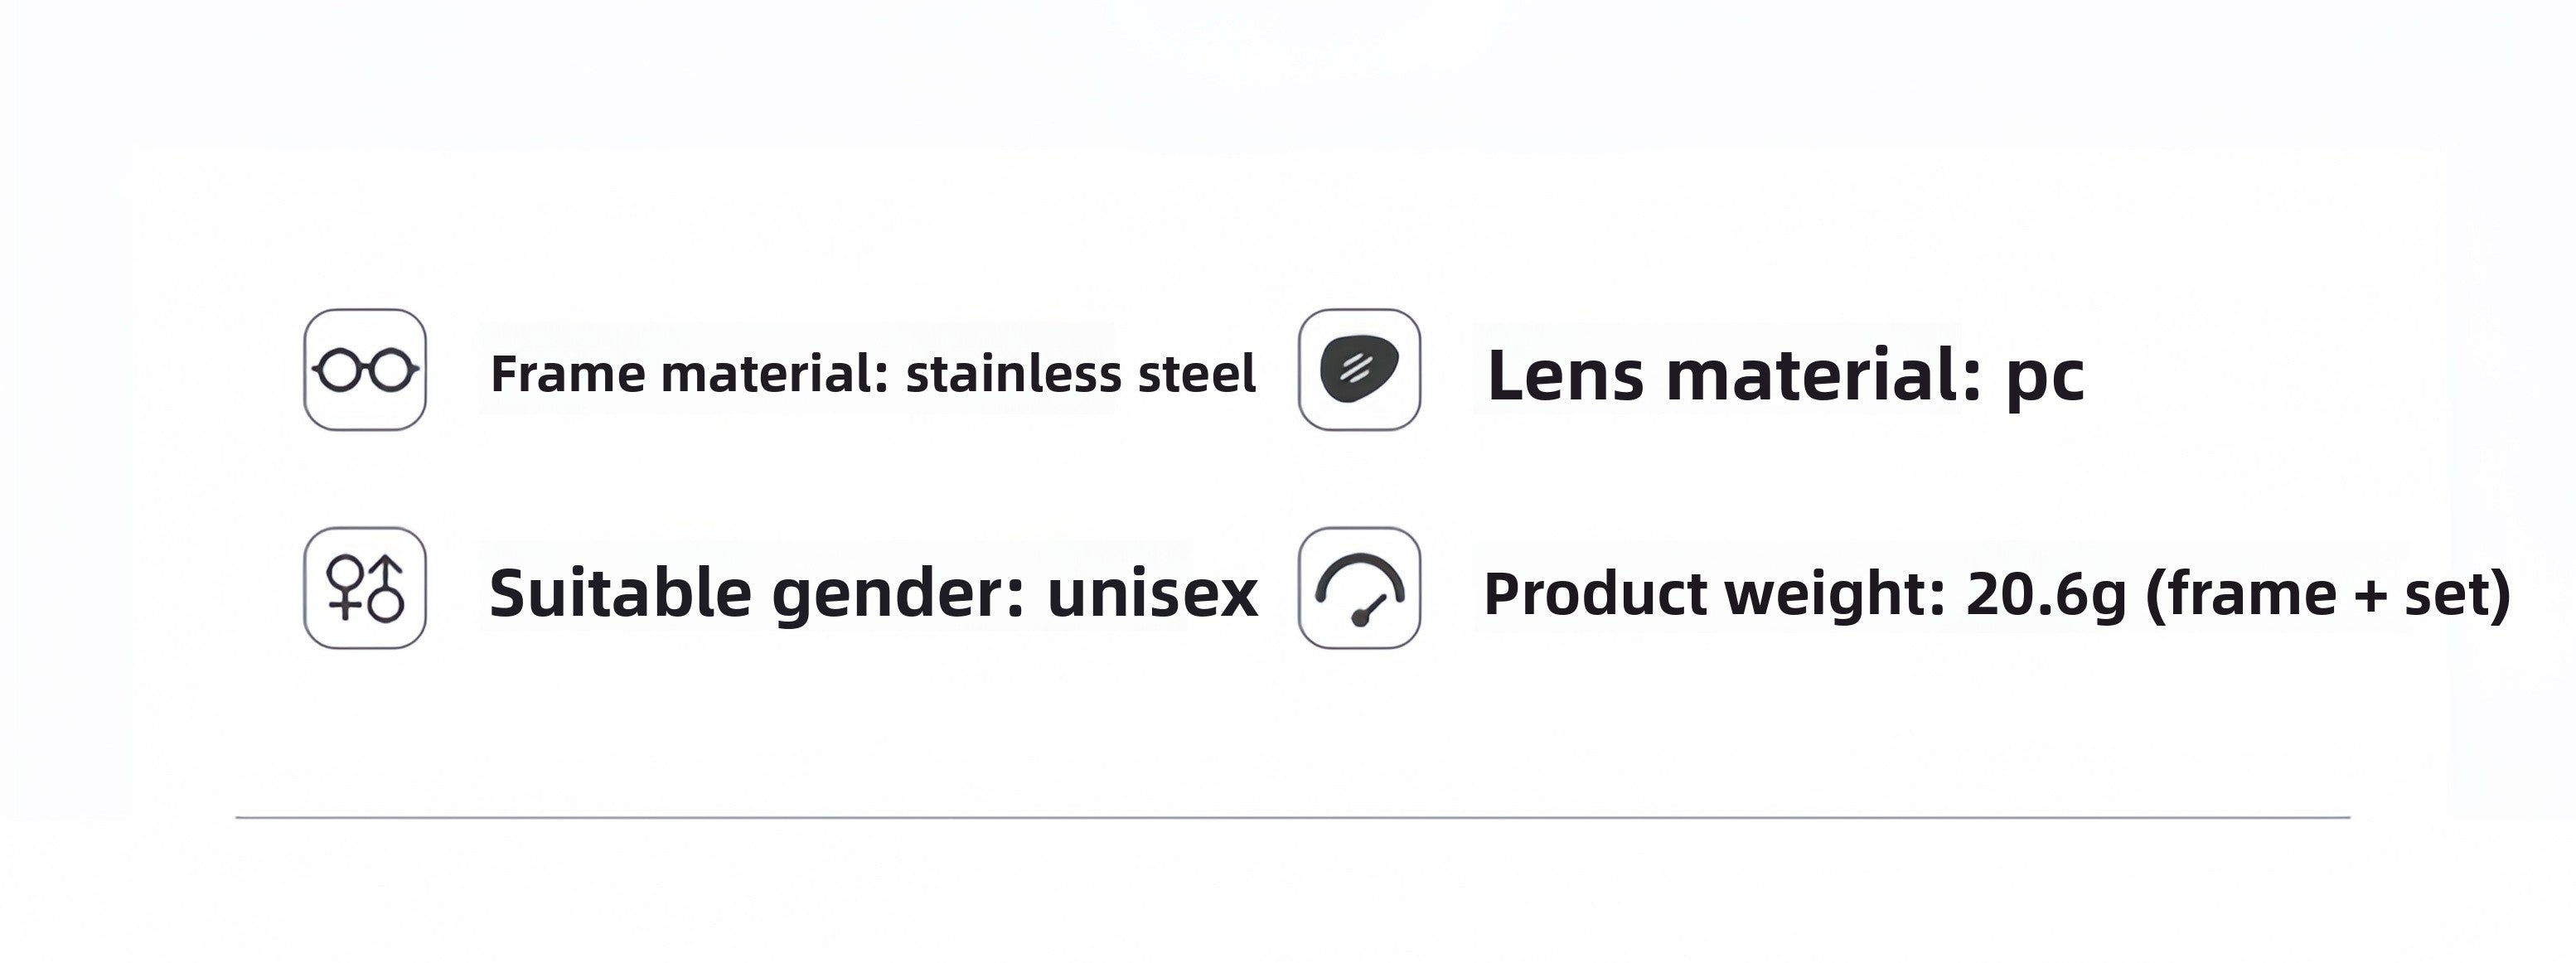Click the '(frame + set)' text
Image resolution: width=2576 pixels, height=963 pixels.
click(x=2328, y=594)
